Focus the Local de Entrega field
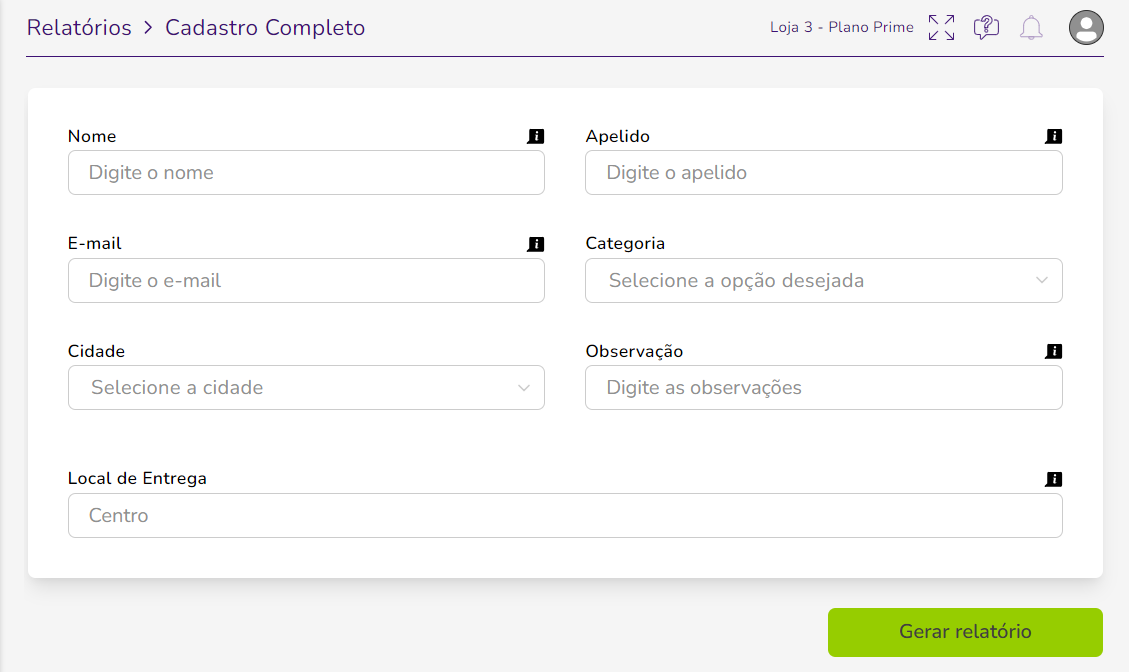 click(565, 516)
